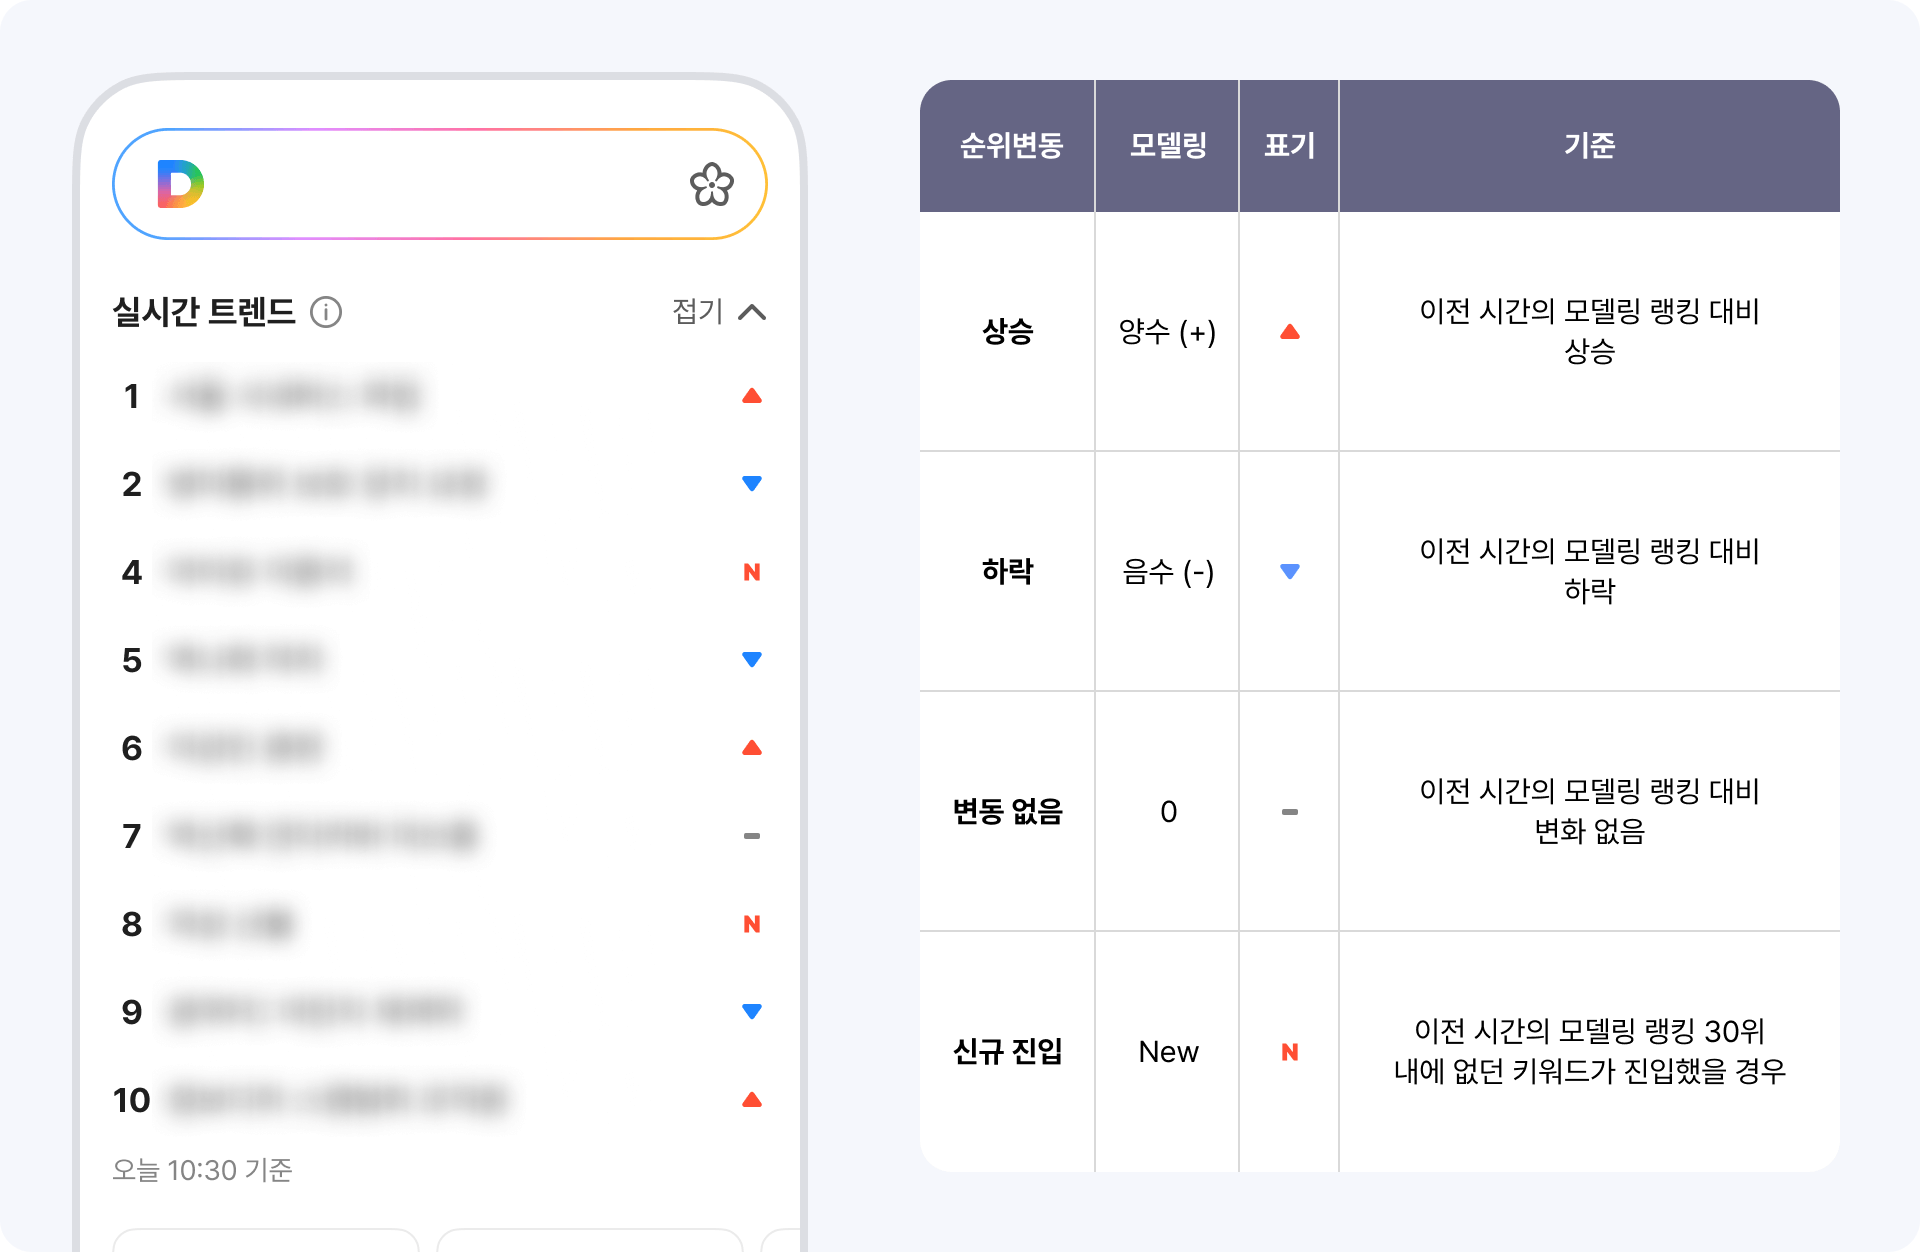Click the blue fall arrow beside rank 2
Image resolution: width=1920 pixels, height=1252 pixels.
(x=751, y=483)
